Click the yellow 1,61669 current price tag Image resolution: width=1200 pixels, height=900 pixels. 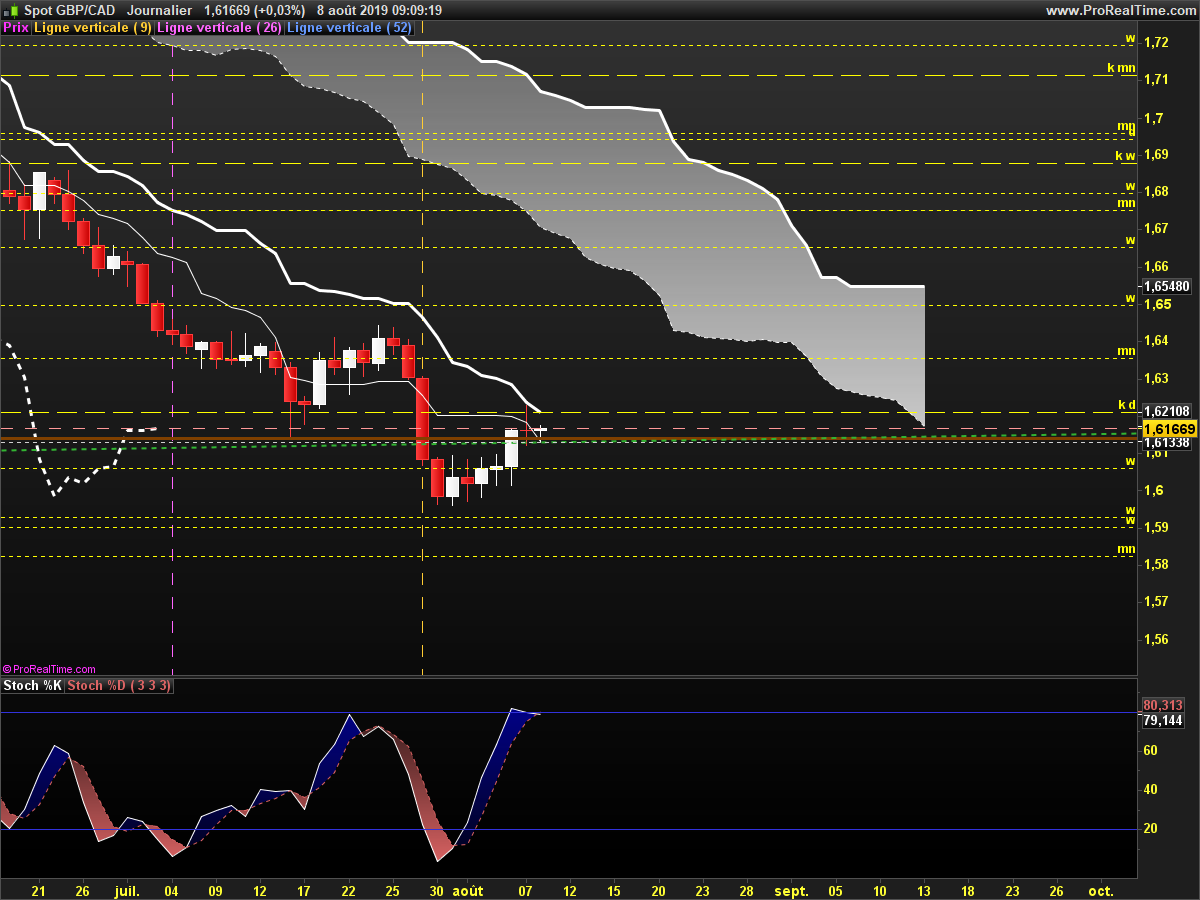(x=1170, y=428)
